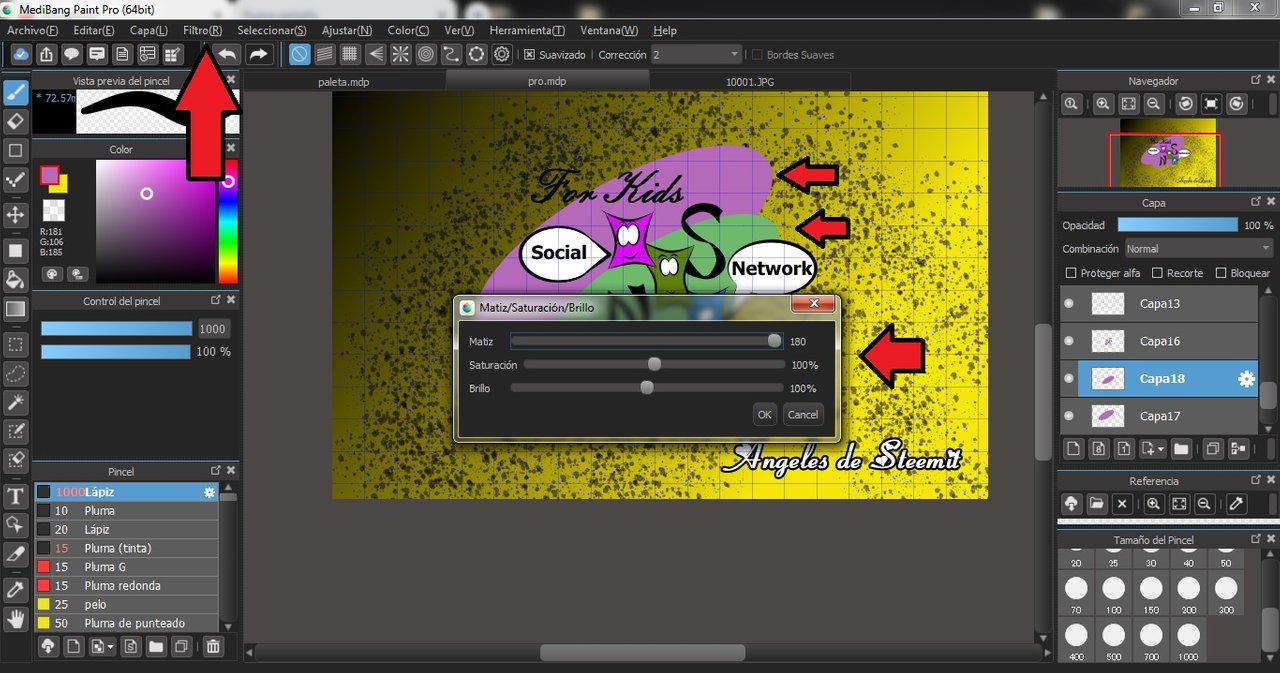
Task: Open the Archivo menu
Action: [x=32, y=31]
